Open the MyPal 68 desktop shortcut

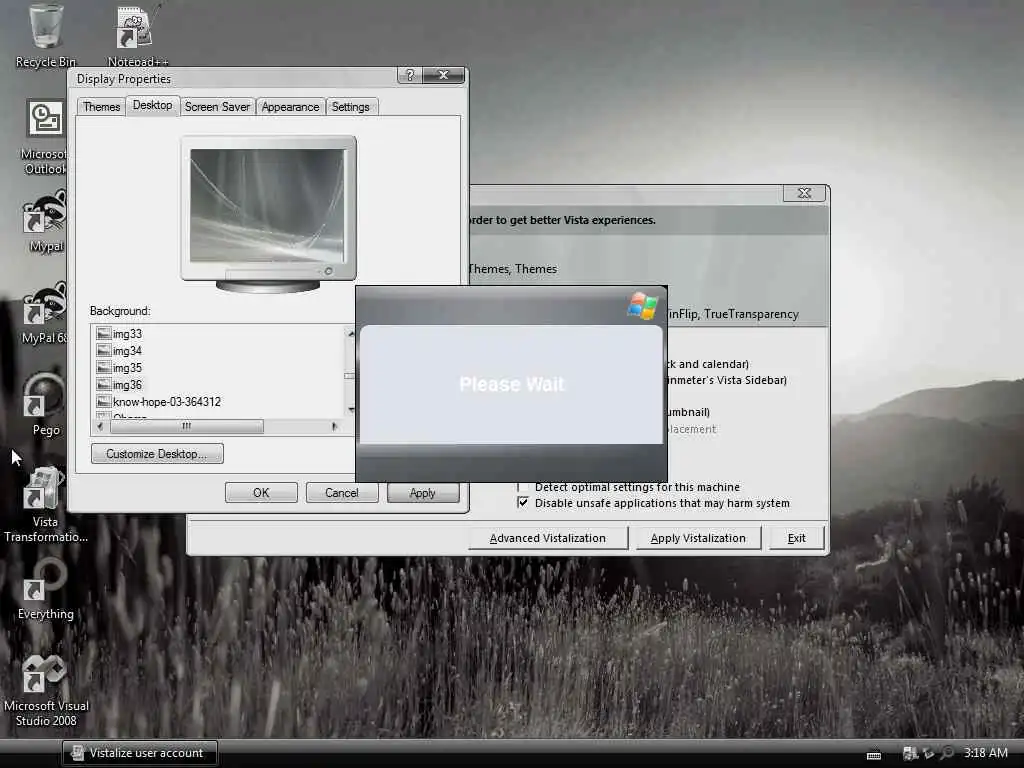(x=45, y=313)
